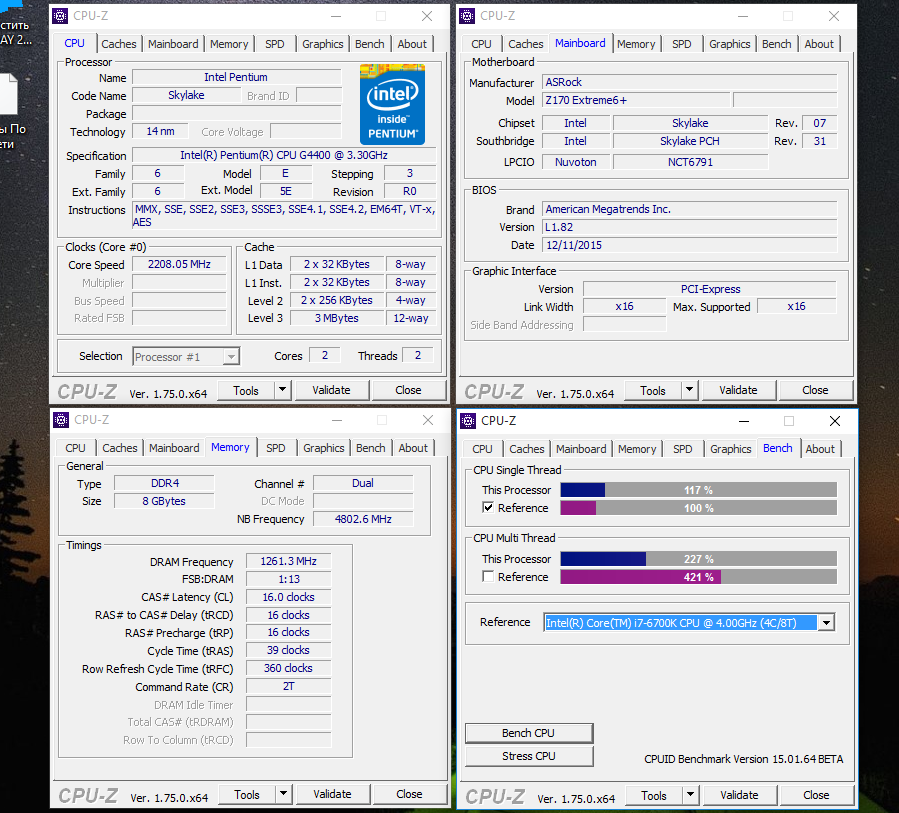The image size is (899, 813).
Task: Click BIOS Date 12/11/2015 value
Action: (690, 245)
